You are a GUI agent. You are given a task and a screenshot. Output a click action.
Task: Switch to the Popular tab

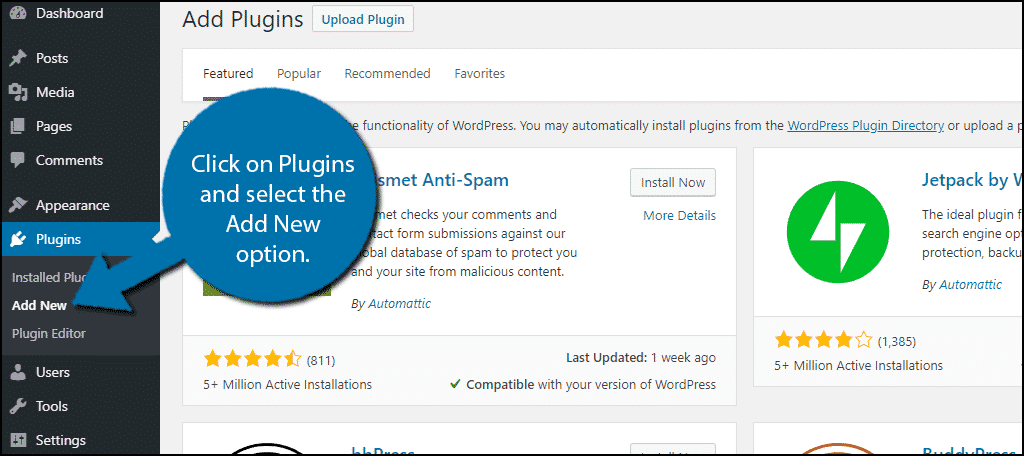pyautogui.click(x=299, y=73)
